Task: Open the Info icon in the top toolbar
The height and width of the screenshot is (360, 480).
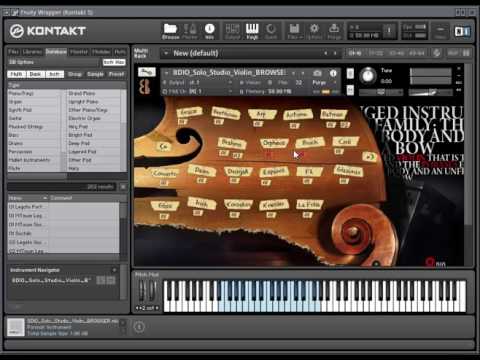Action: (209, 31)
